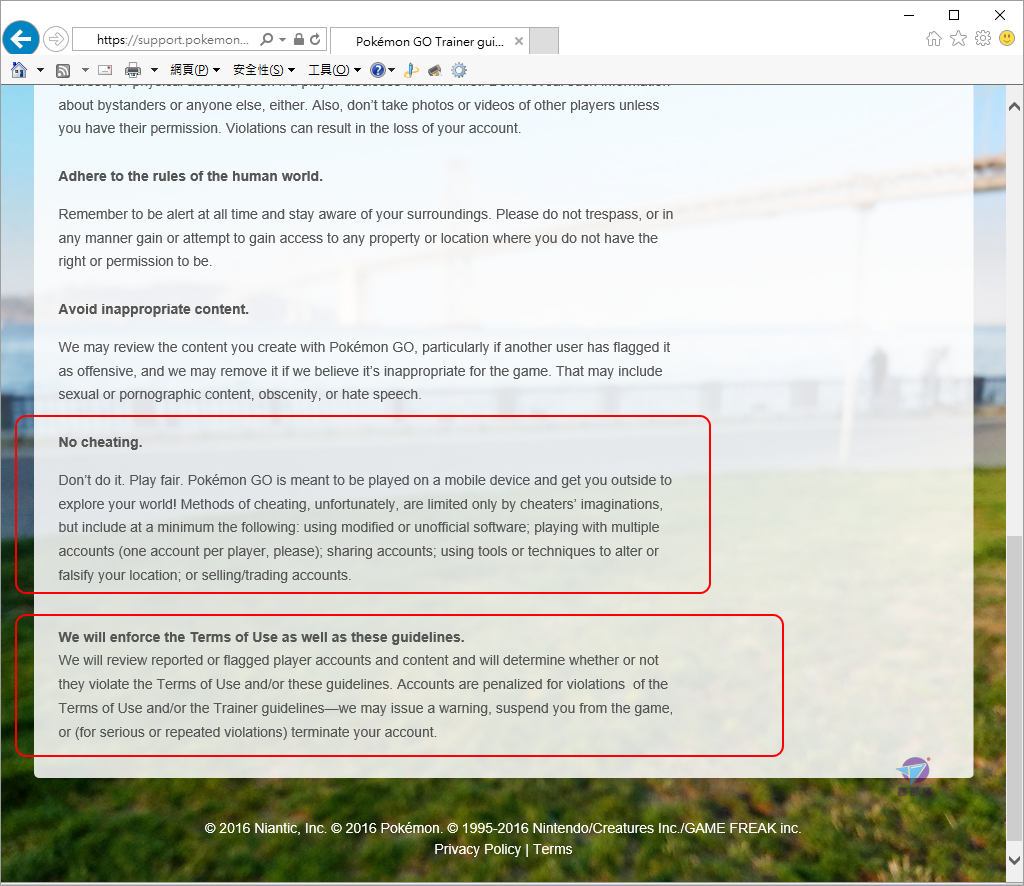The image size is (1024, 886).
Task: Click the scrollbar up arrow
Action: (x=1014, y=106)
